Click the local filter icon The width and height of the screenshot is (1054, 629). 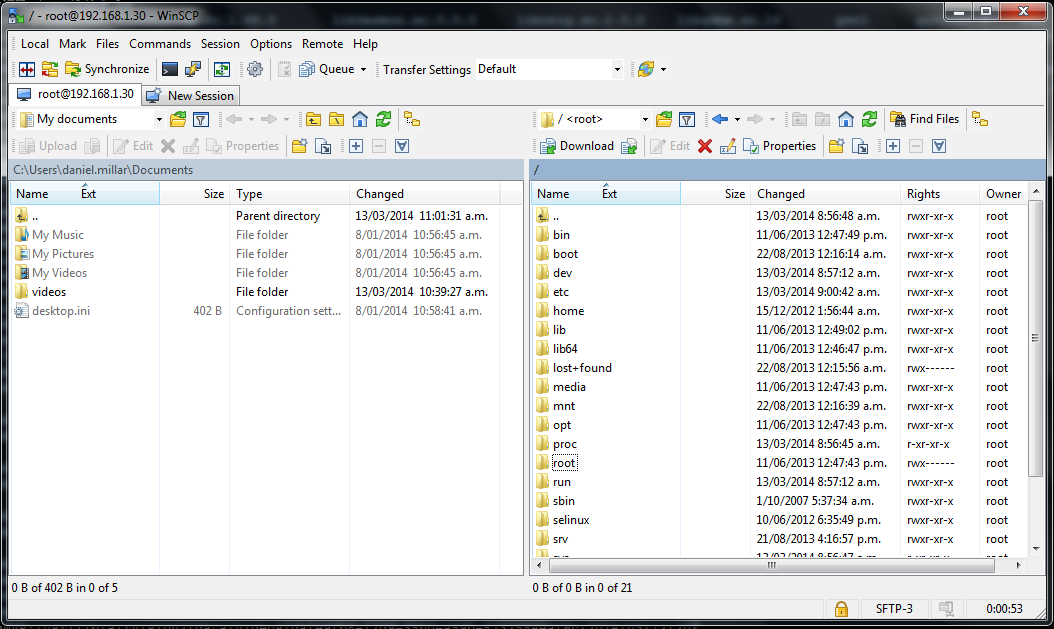click(201, 120)
